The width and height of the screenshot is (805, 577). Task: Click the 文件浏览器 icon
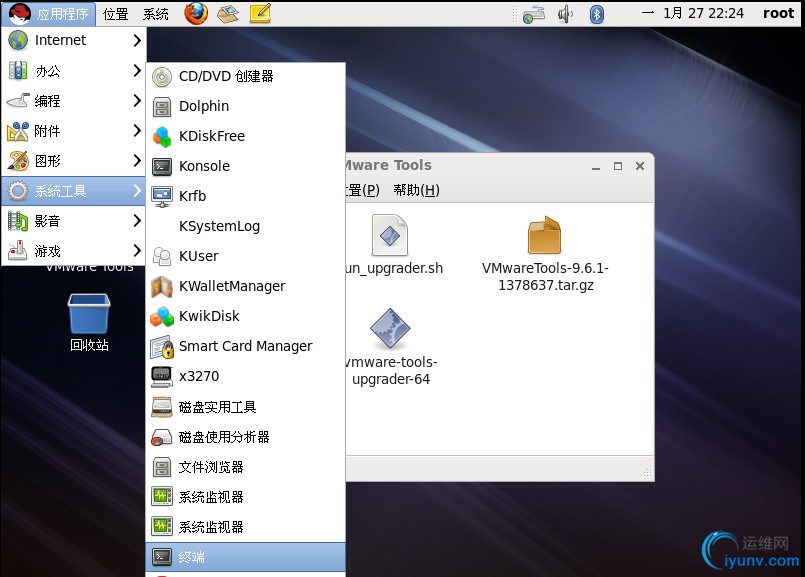162,467
